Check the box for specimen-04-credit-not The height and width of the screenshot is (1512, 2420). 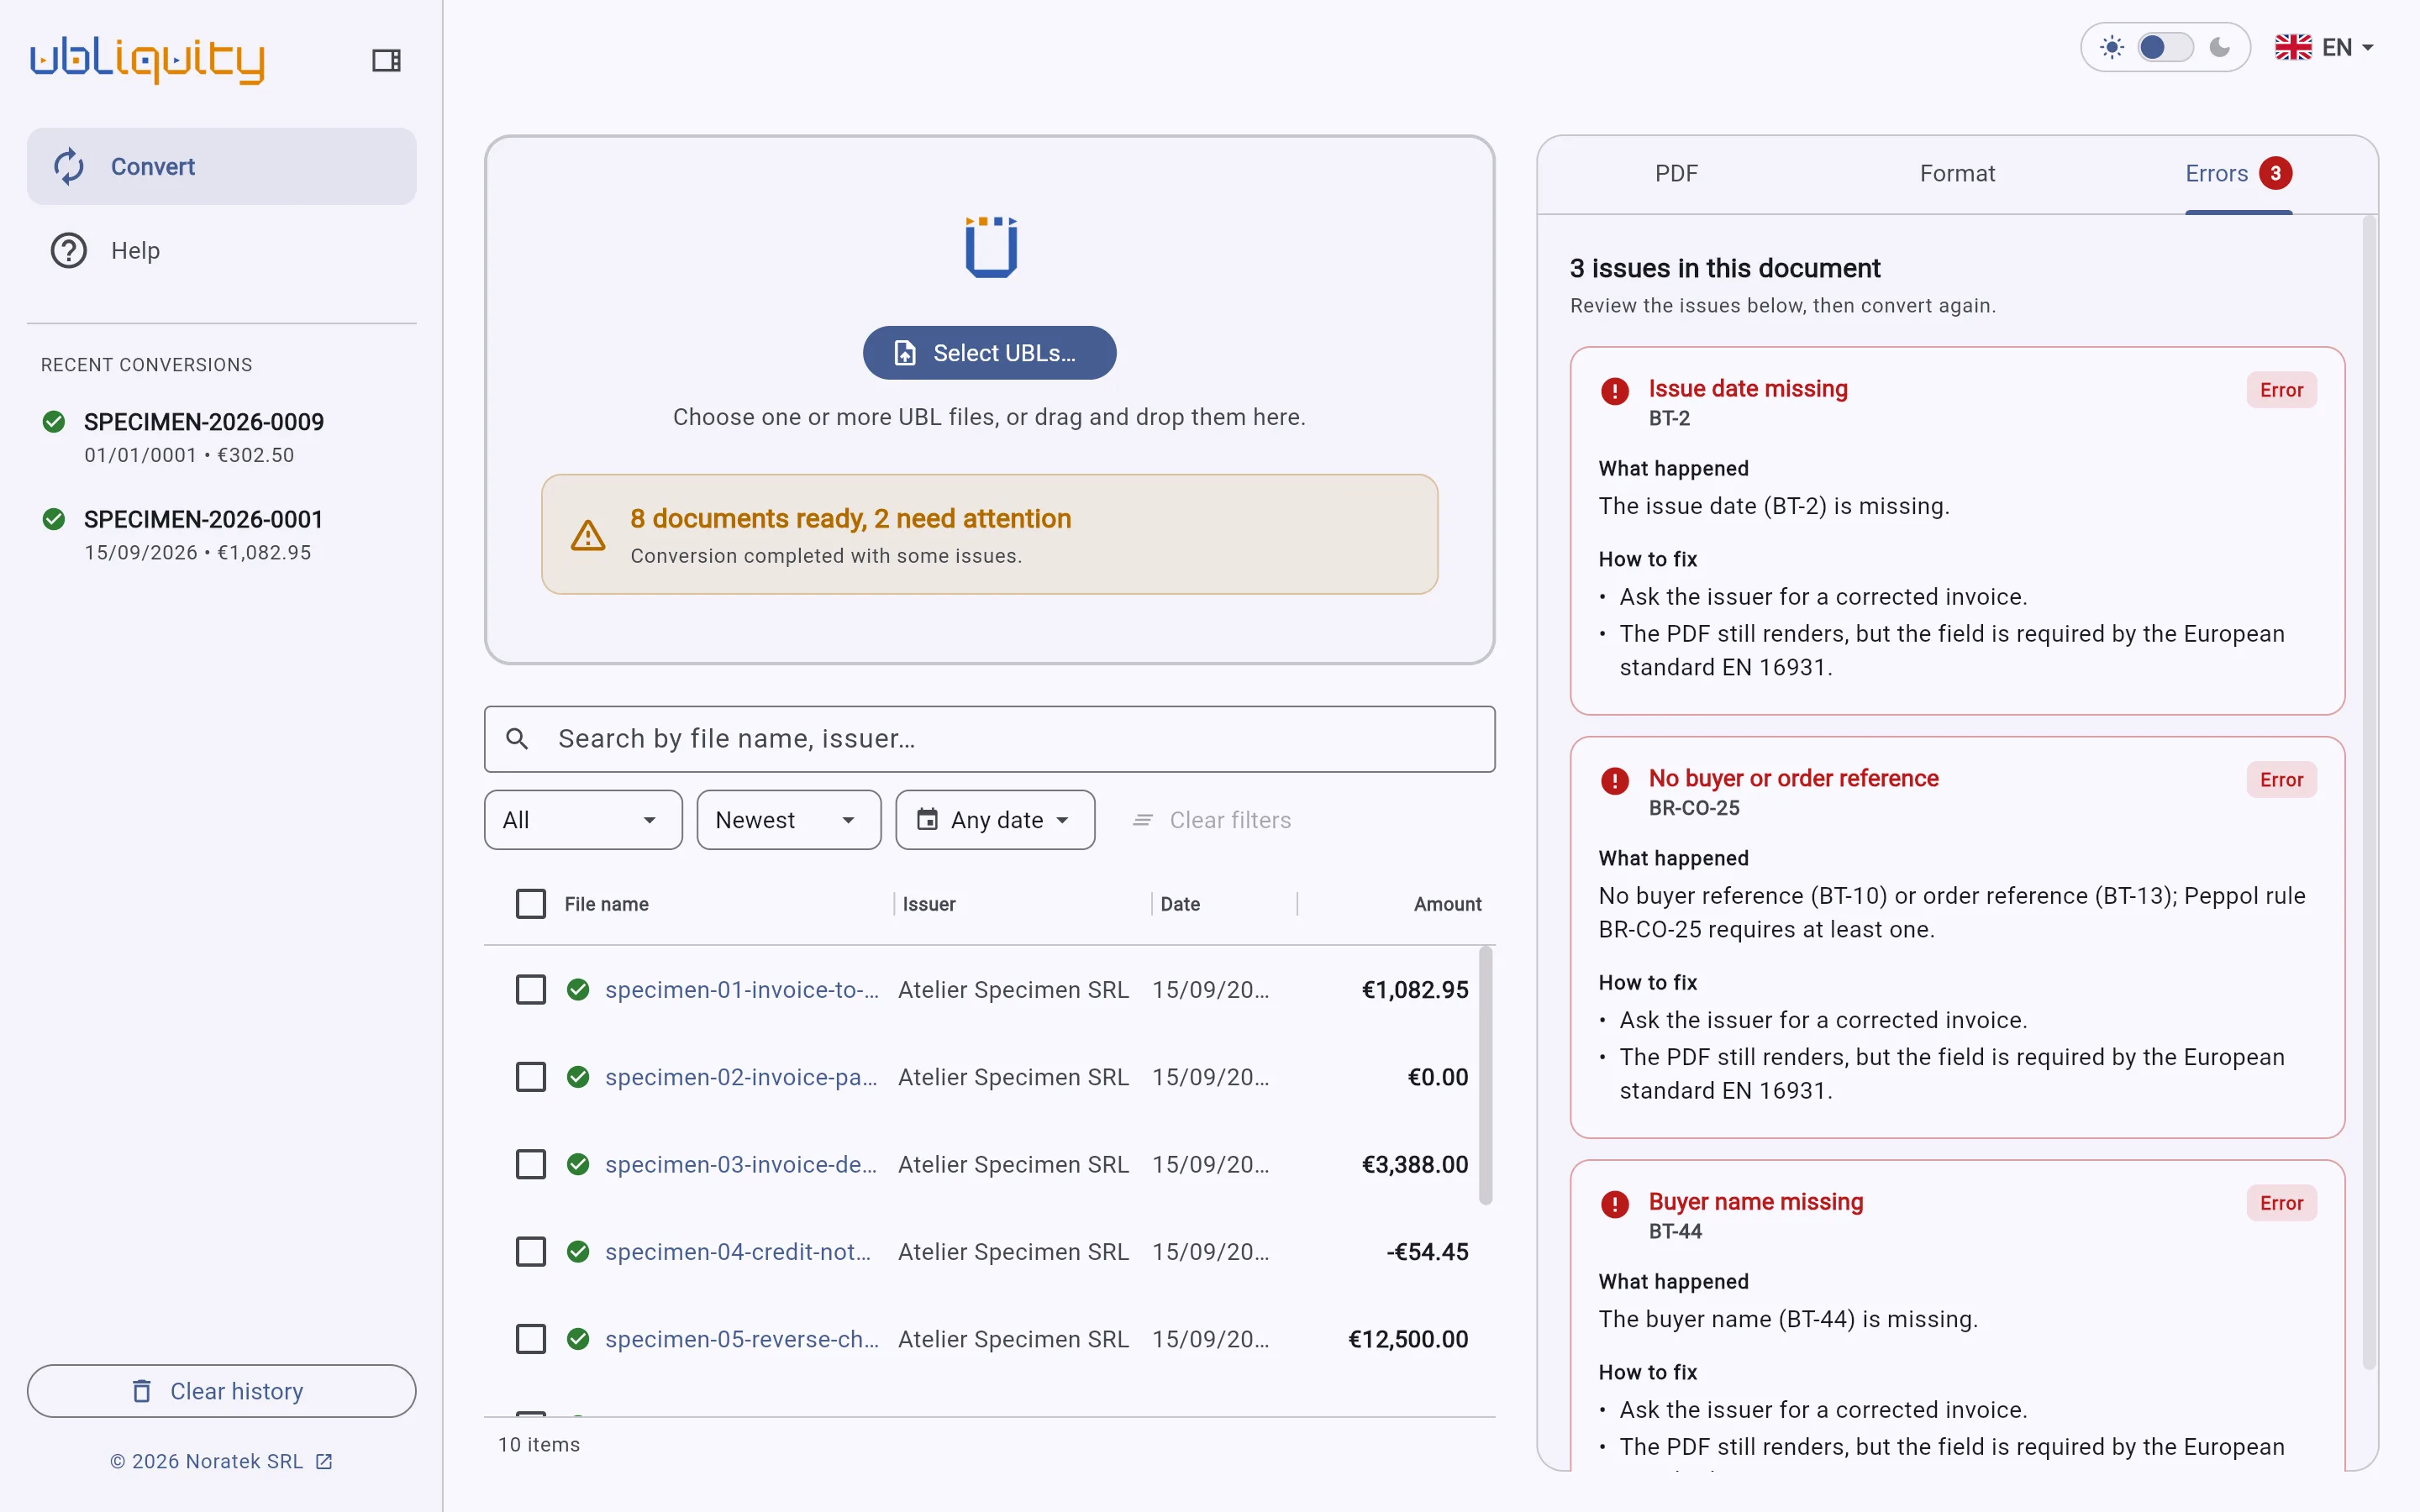[x=531, y=1251]
